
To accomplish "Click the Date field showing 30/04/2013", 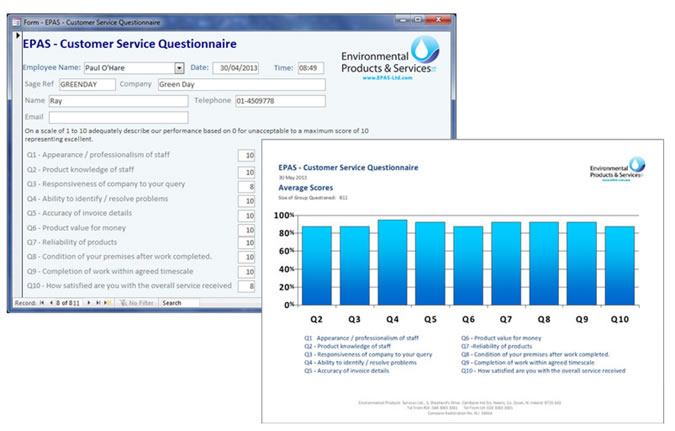I will 236,68.
